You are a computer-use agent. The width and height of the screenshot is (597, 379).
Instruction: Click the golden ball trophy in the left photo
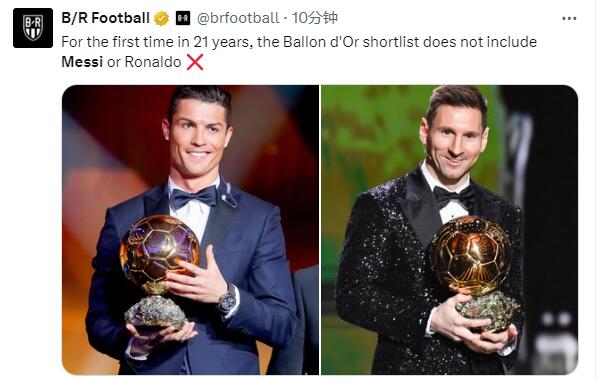click(x=160, y=251)
